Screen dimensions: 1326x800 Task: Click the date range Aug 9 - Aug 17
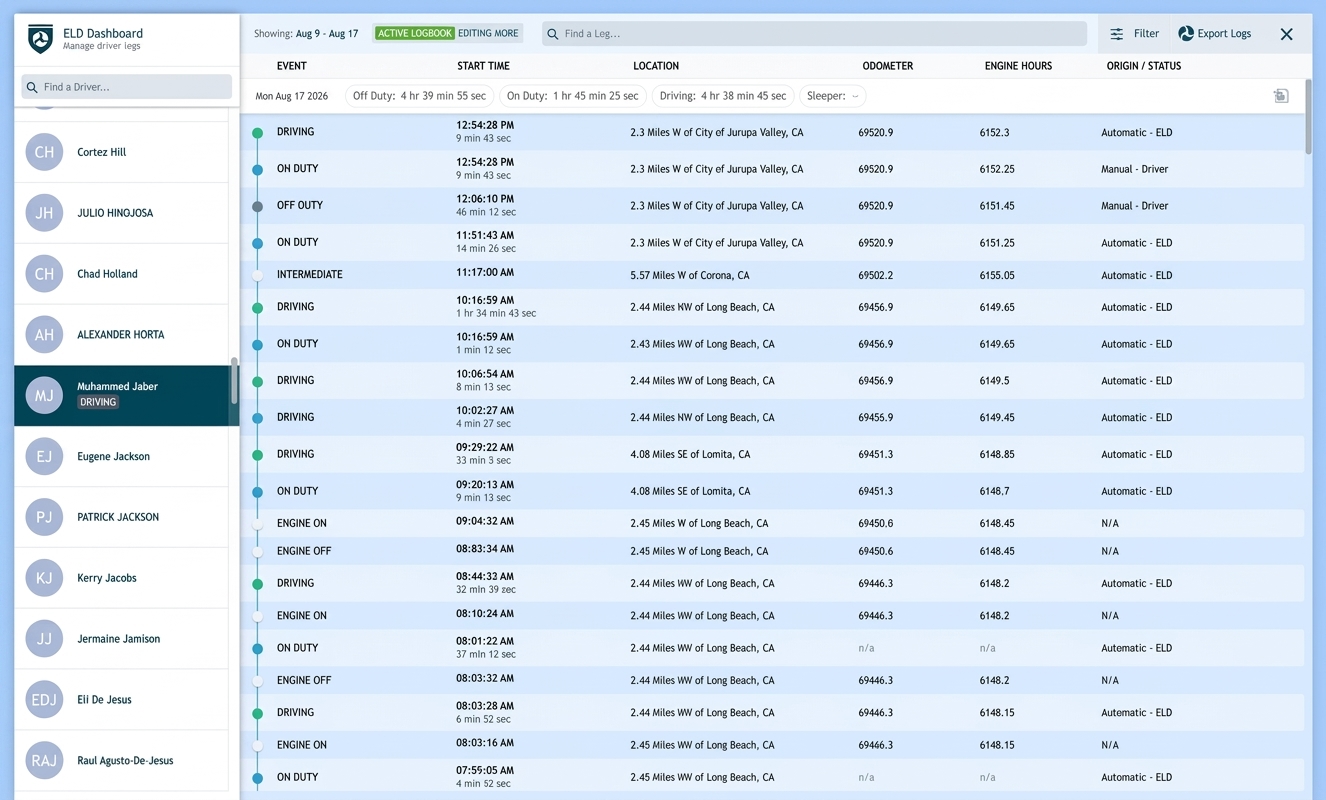pyautogui.click(x=327, y=34)
